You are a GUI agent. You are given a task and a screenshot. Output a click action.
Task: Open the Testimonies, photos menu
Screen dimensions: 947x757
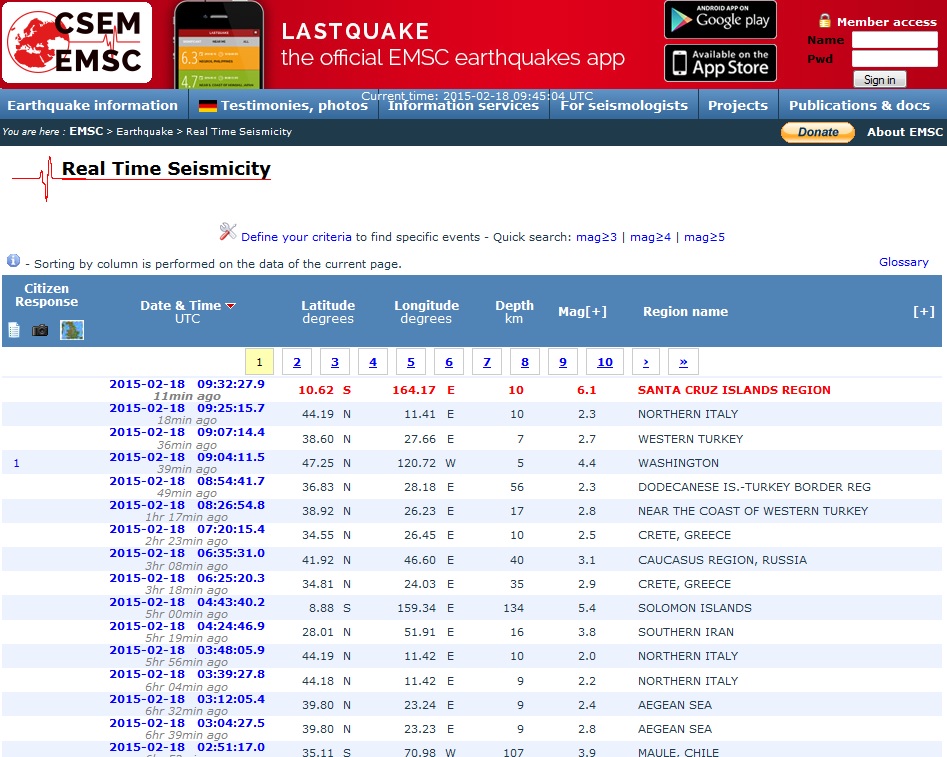(x=294, y=106)
